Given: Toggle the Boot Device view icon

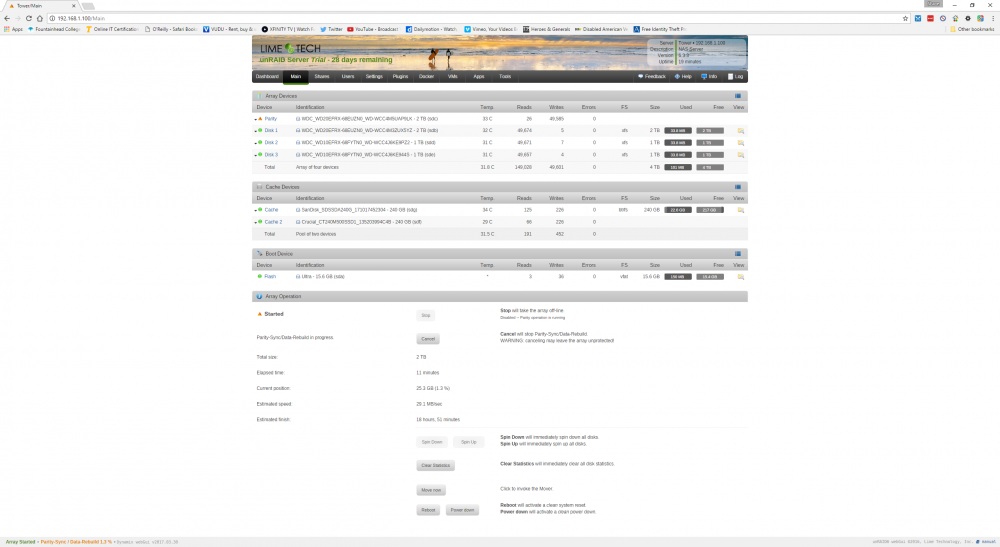Looking at the screenshot, I should 738,254.
